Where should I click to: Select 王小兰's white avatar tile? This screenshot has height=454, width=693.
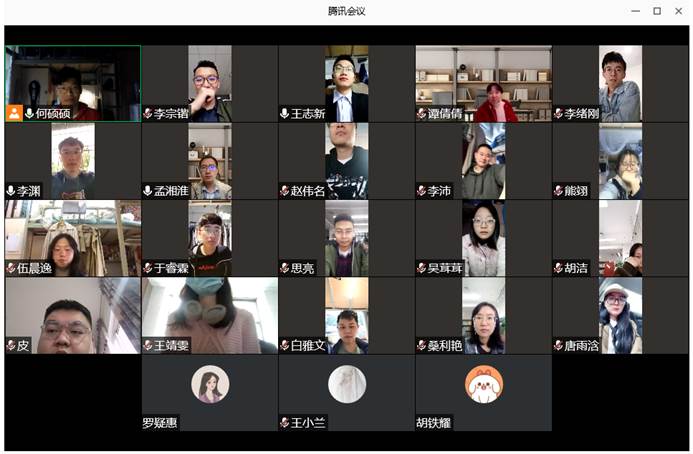[x=347, y=384]
